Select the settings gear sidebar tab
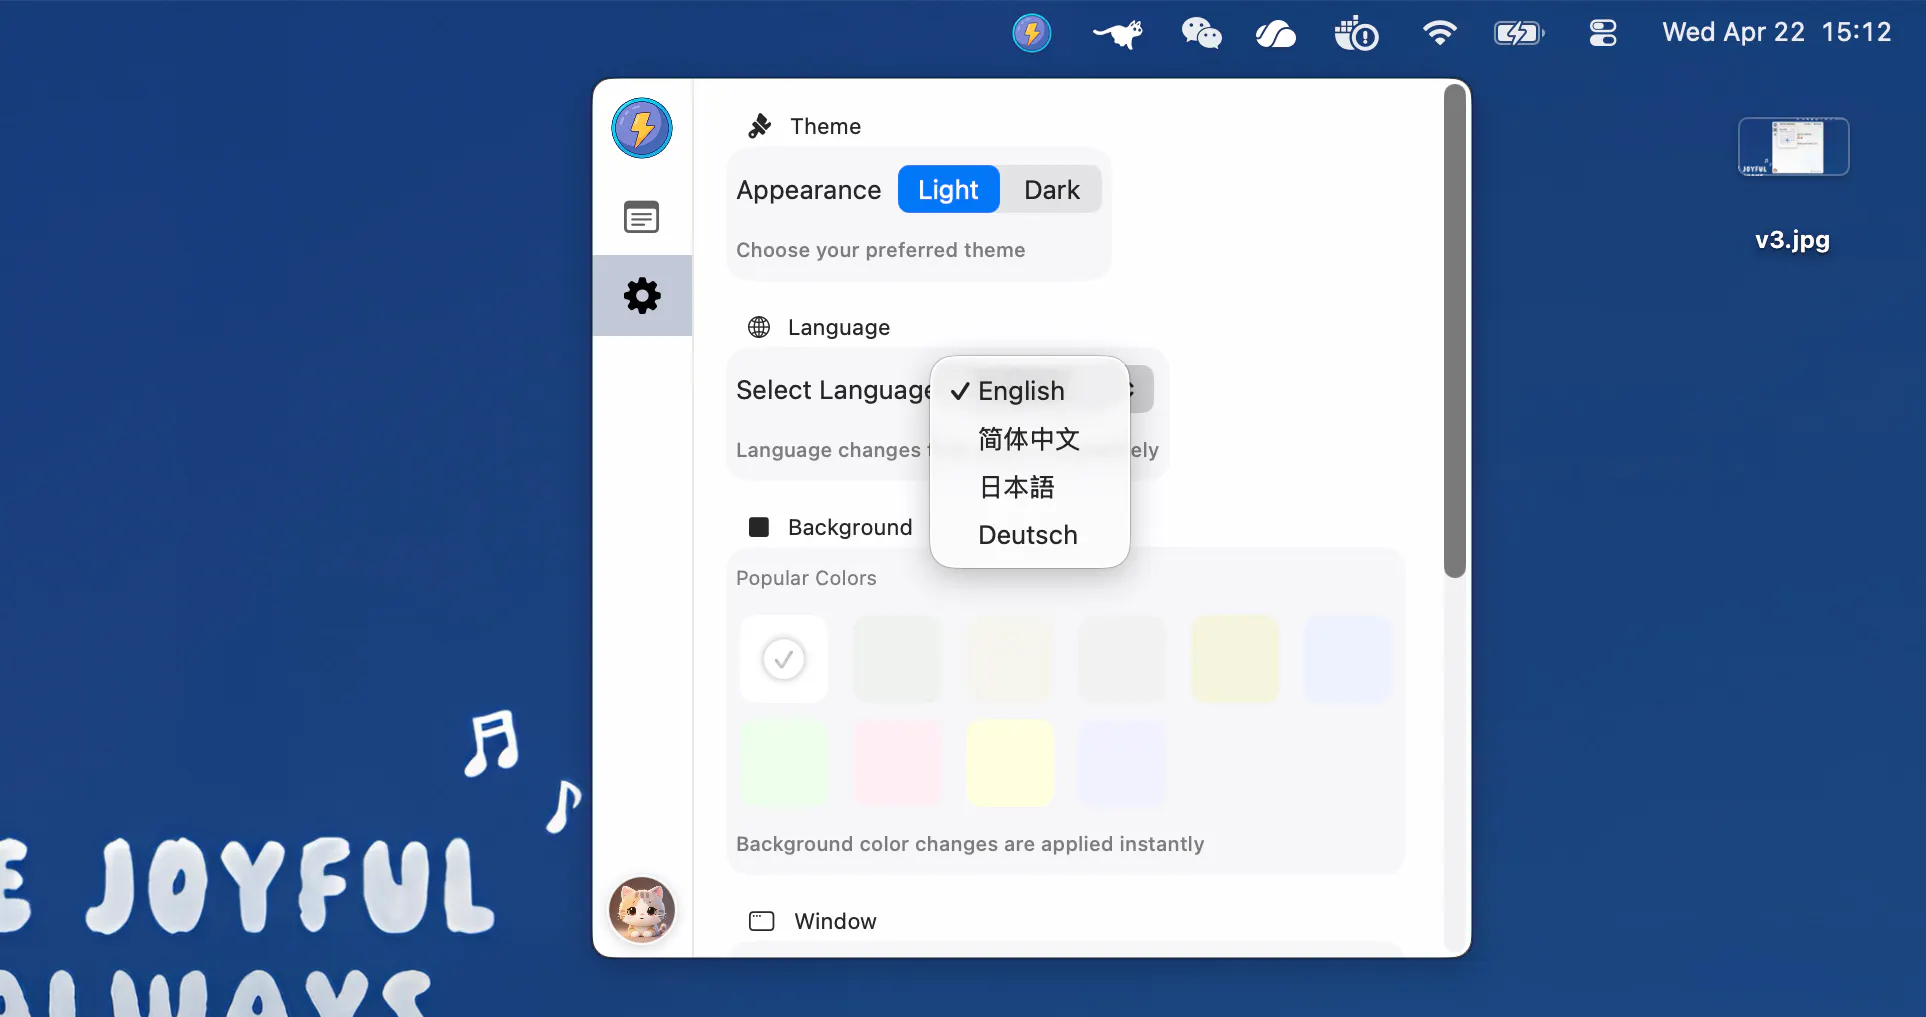1926x1017 pixels. point(642,296)
